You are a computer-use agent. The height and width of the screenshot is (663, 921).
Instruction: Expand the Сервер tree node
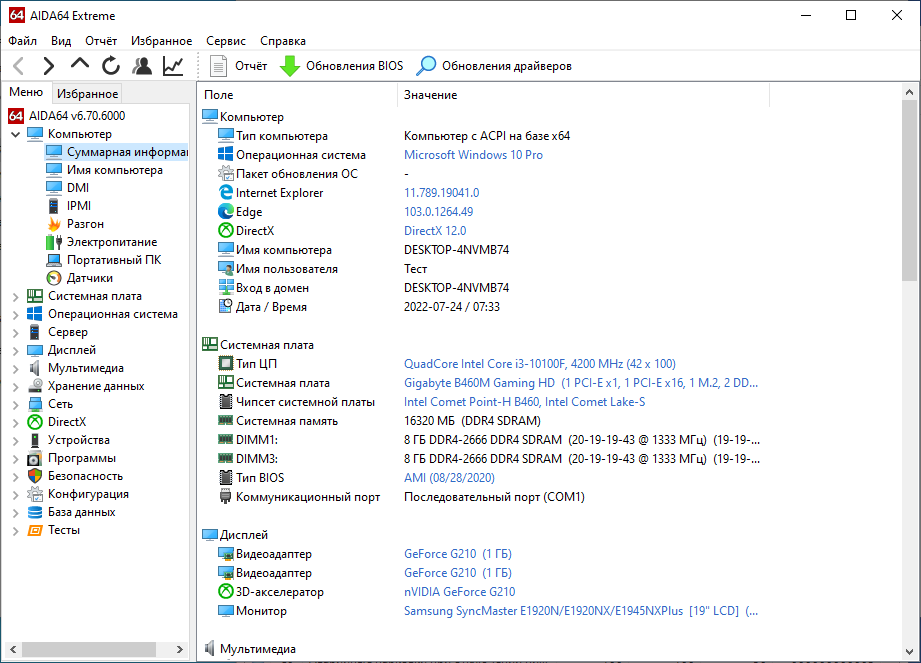[x=15, y=332]
